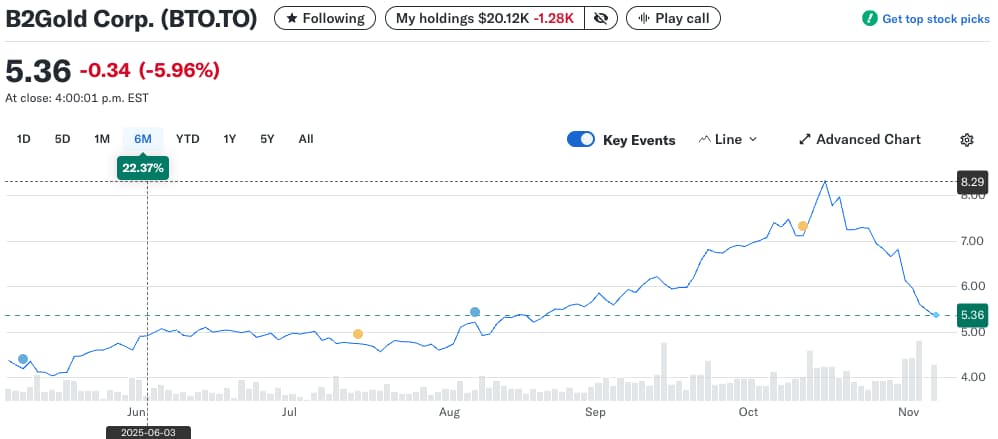
Task: Open the Advanced Chart view
Action: pos(860,140)
